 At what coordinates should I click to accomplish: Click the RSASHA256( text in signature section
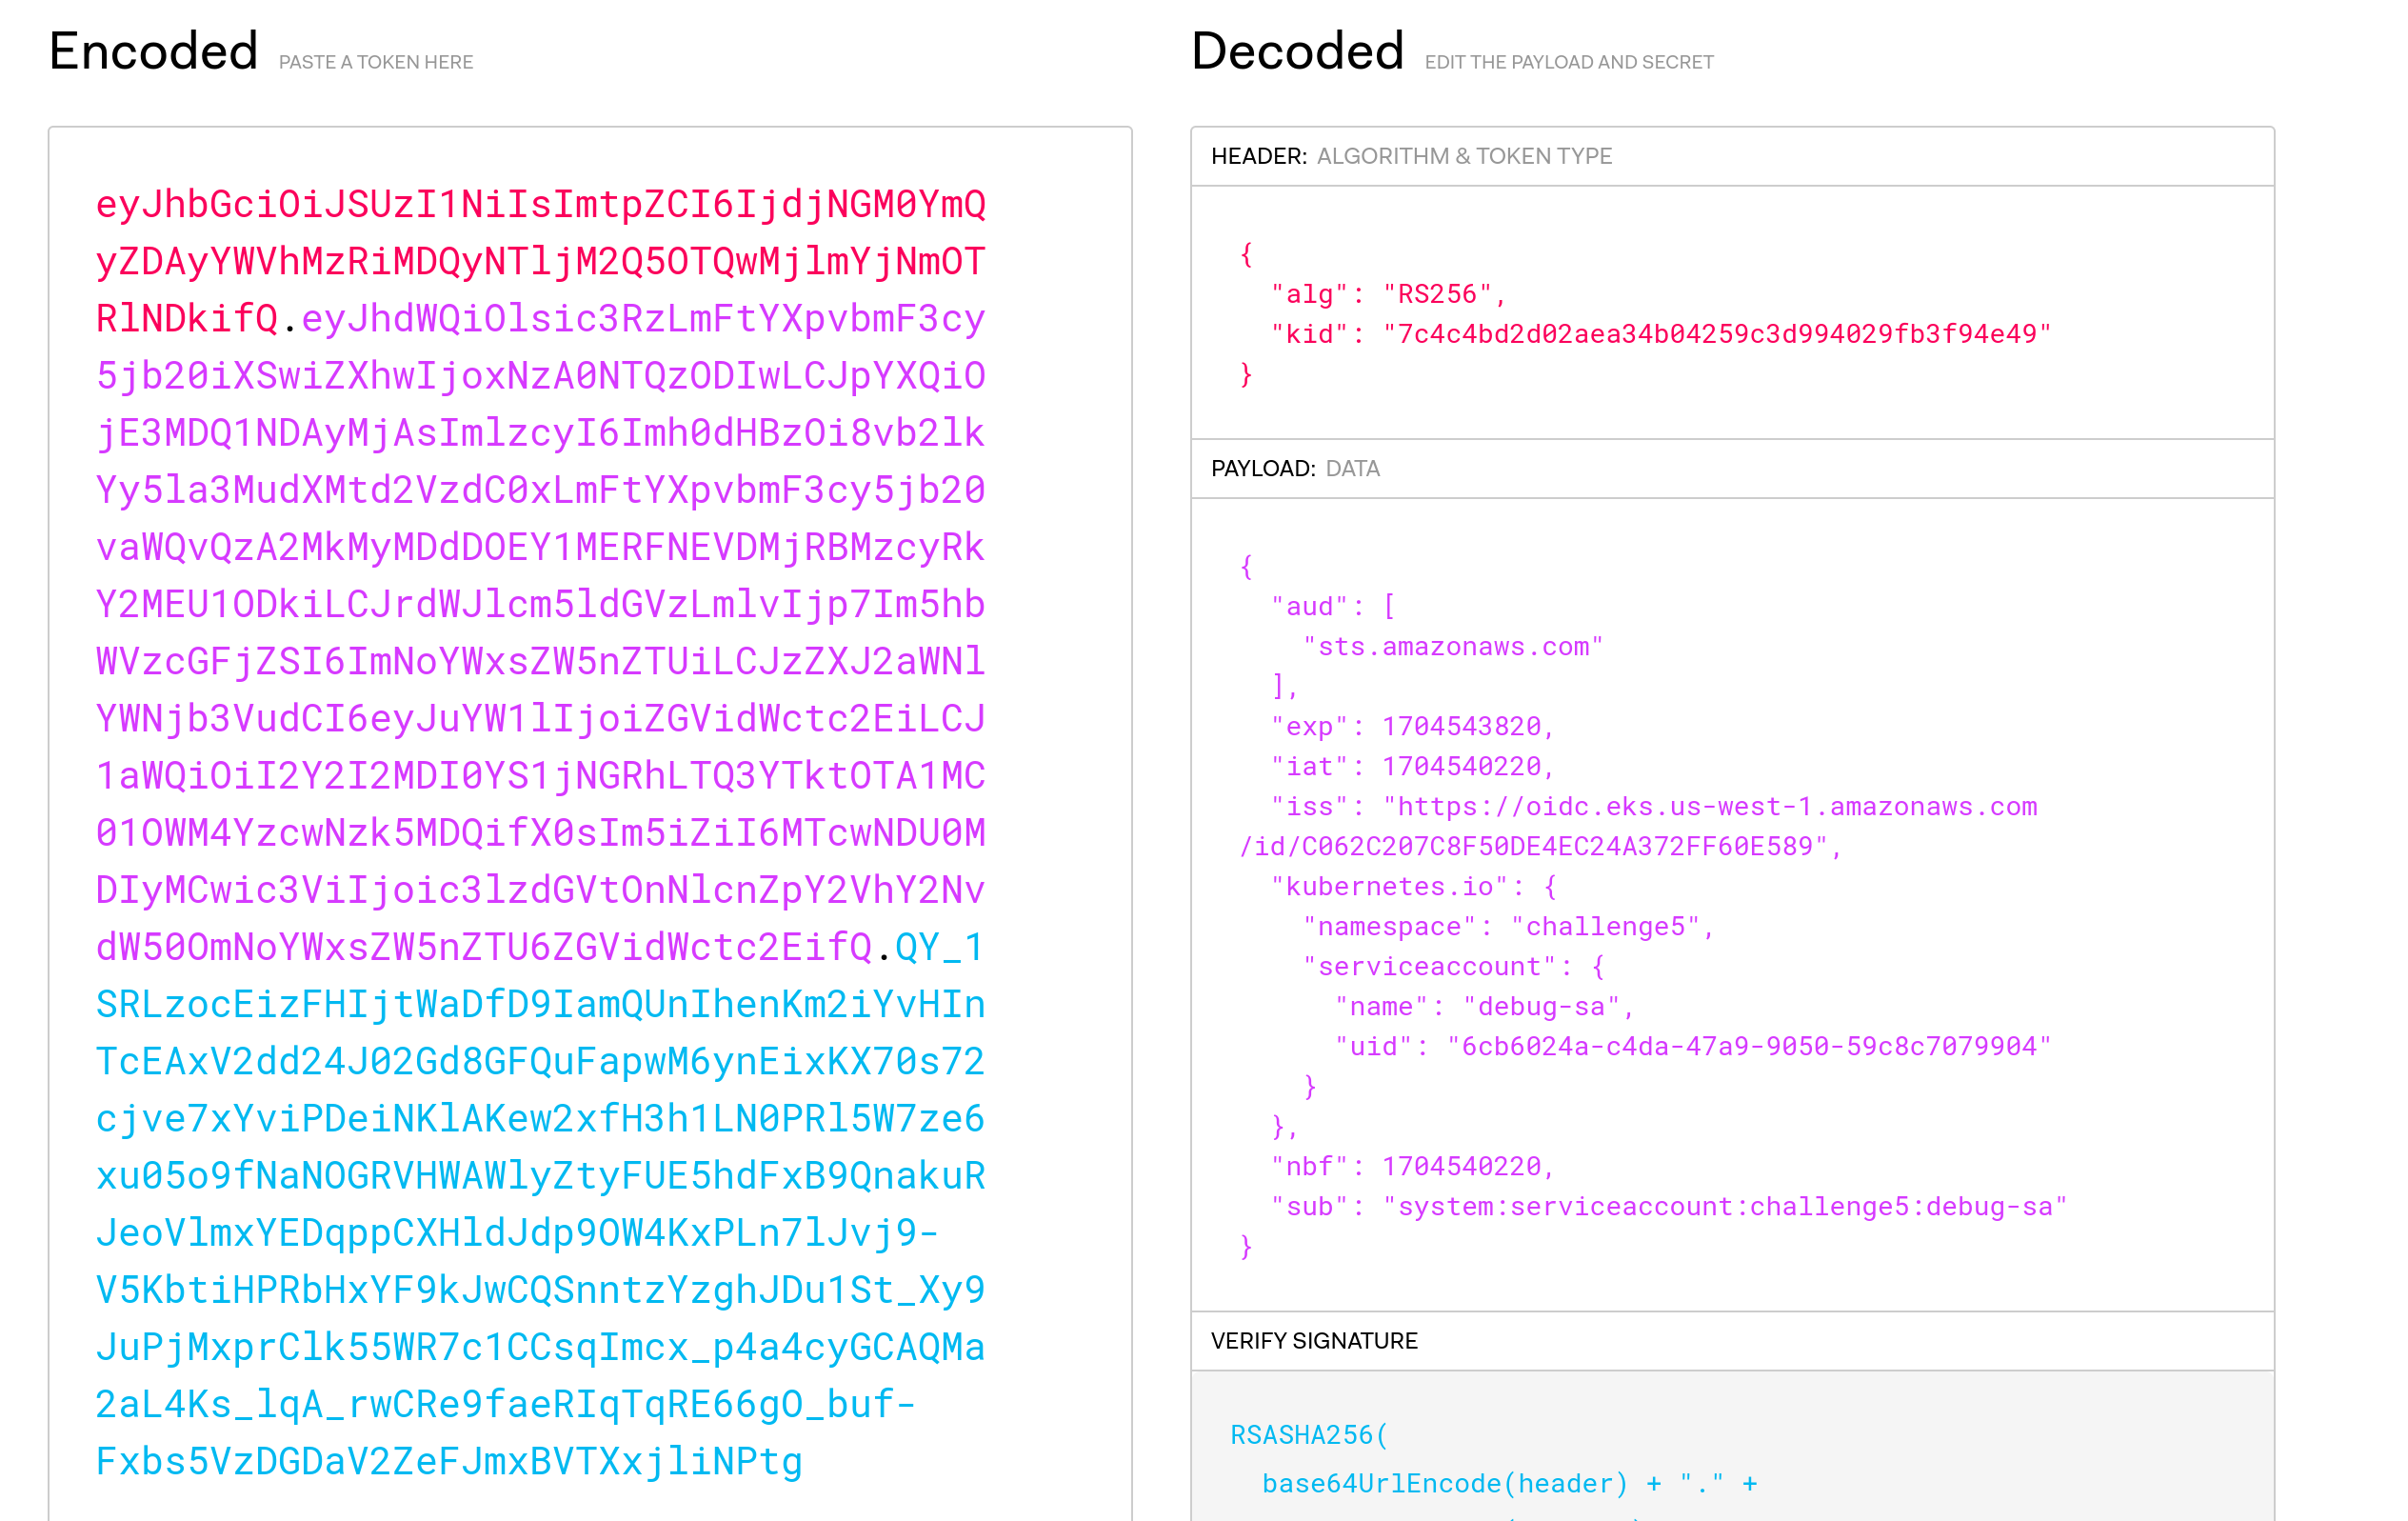pyautogui.click(x=1308, y=1435)
